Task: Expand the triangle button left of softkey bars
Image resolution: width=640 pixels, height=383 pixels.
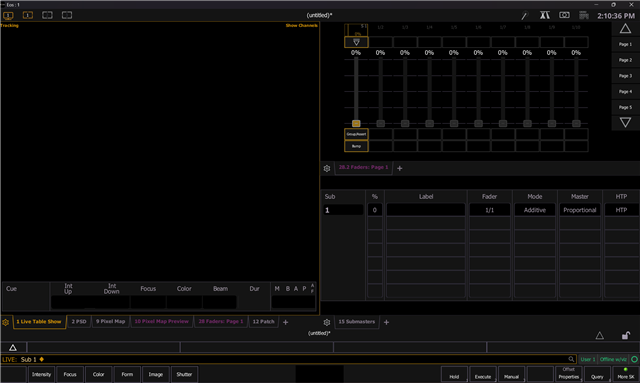Action: 13,347
